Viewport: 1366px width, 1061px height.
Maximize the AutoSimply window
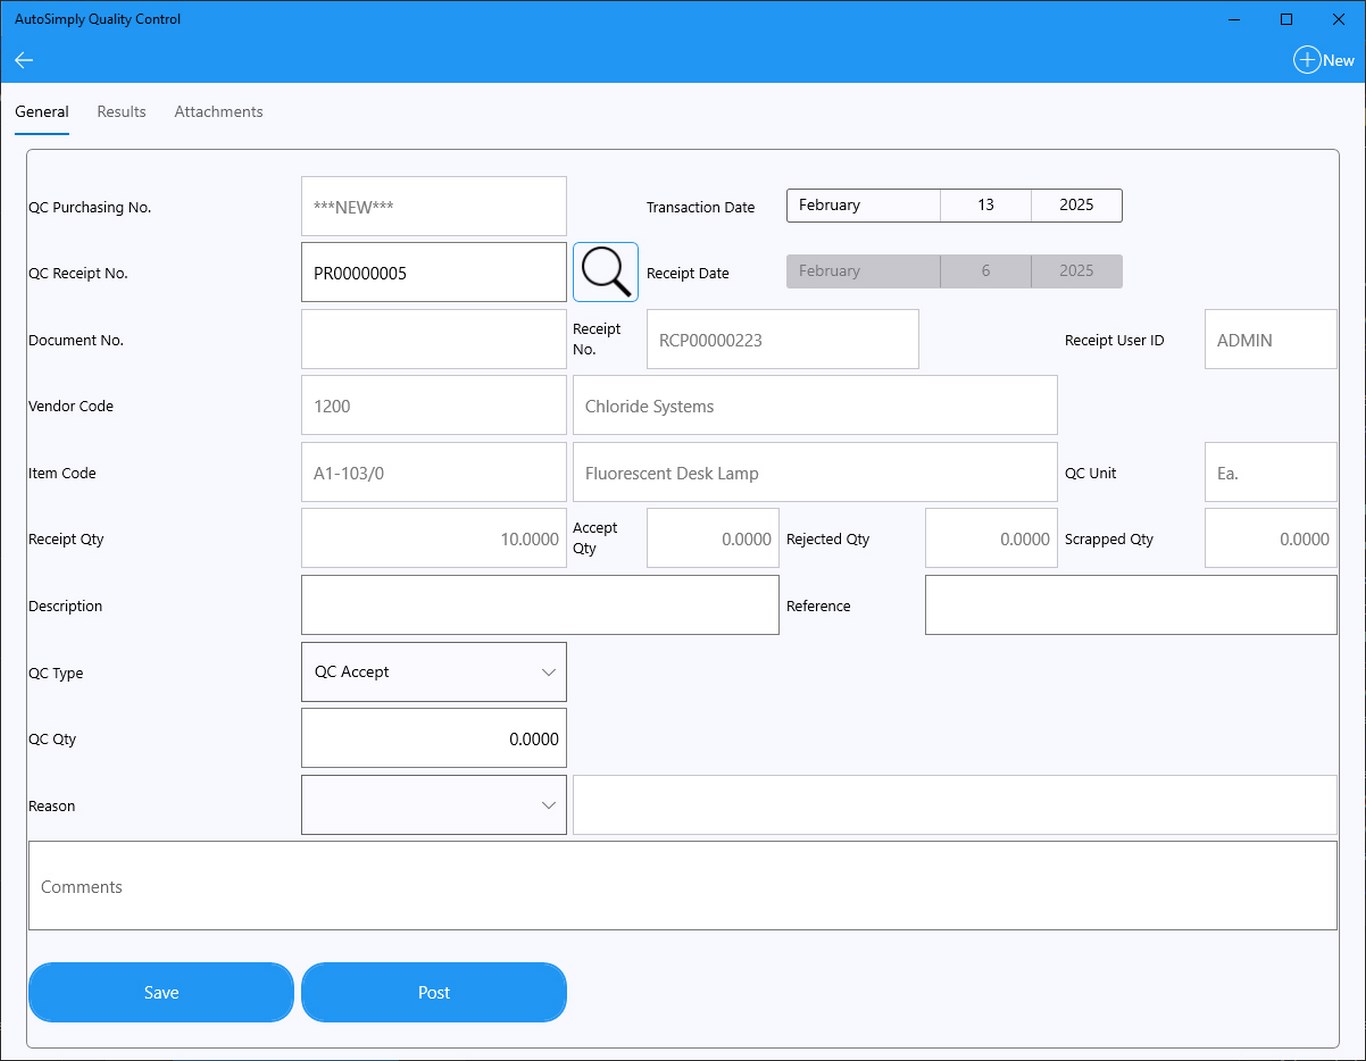(x=1286, y=19)
